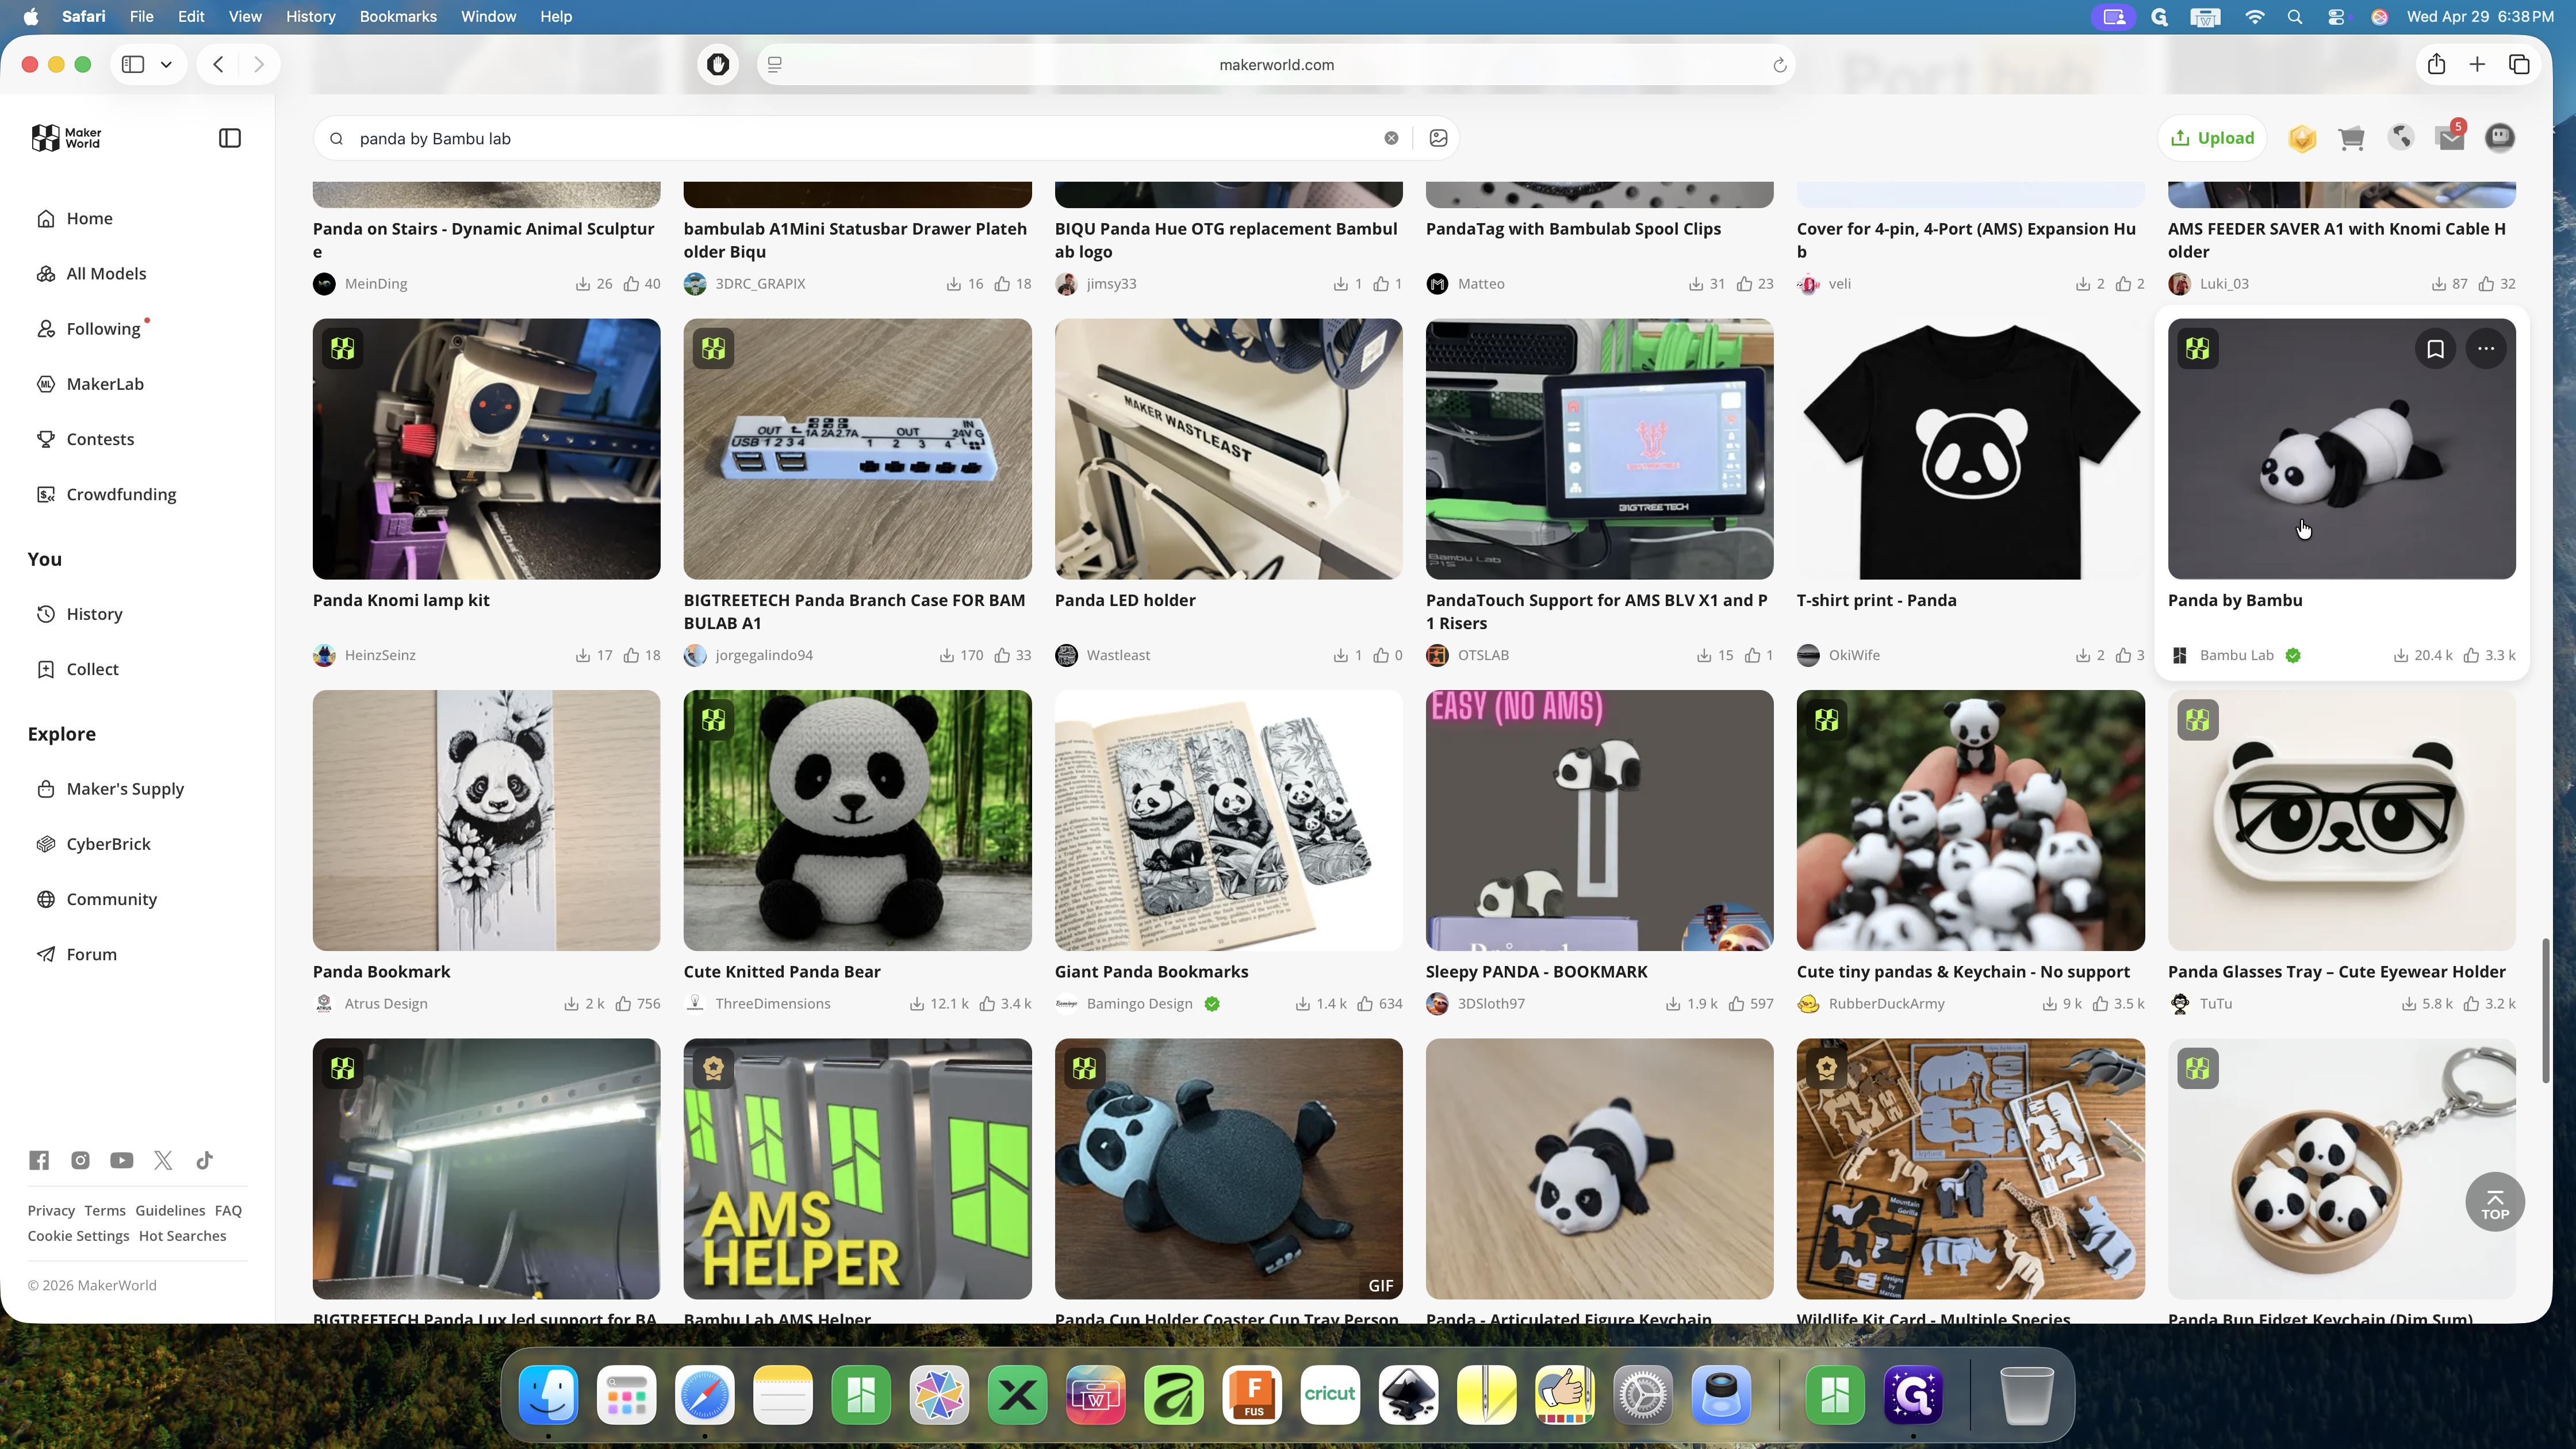This screenshot has width=2576, height=1449.
Task: Open the messages envelope with badge
Action: point(2451,138)
